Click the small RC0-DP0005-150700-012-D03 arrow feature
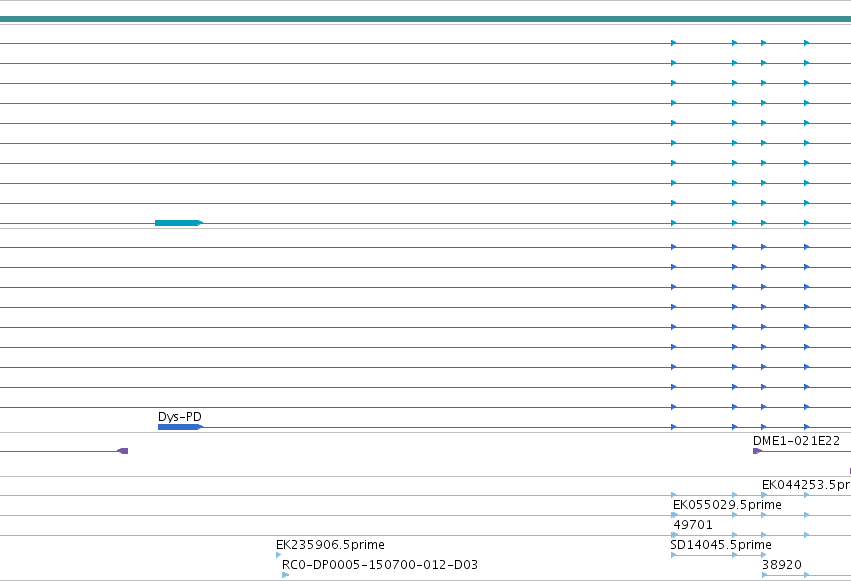Image resolution: width=851 pixels, height=581 pixels. tap(285, 575)
